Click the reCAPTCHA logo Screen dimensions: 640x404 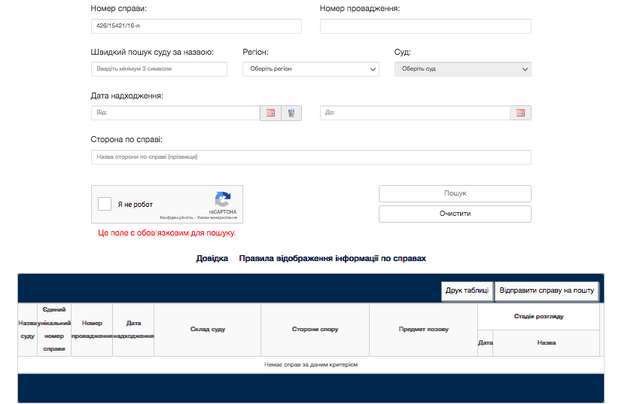coord(223,199)
